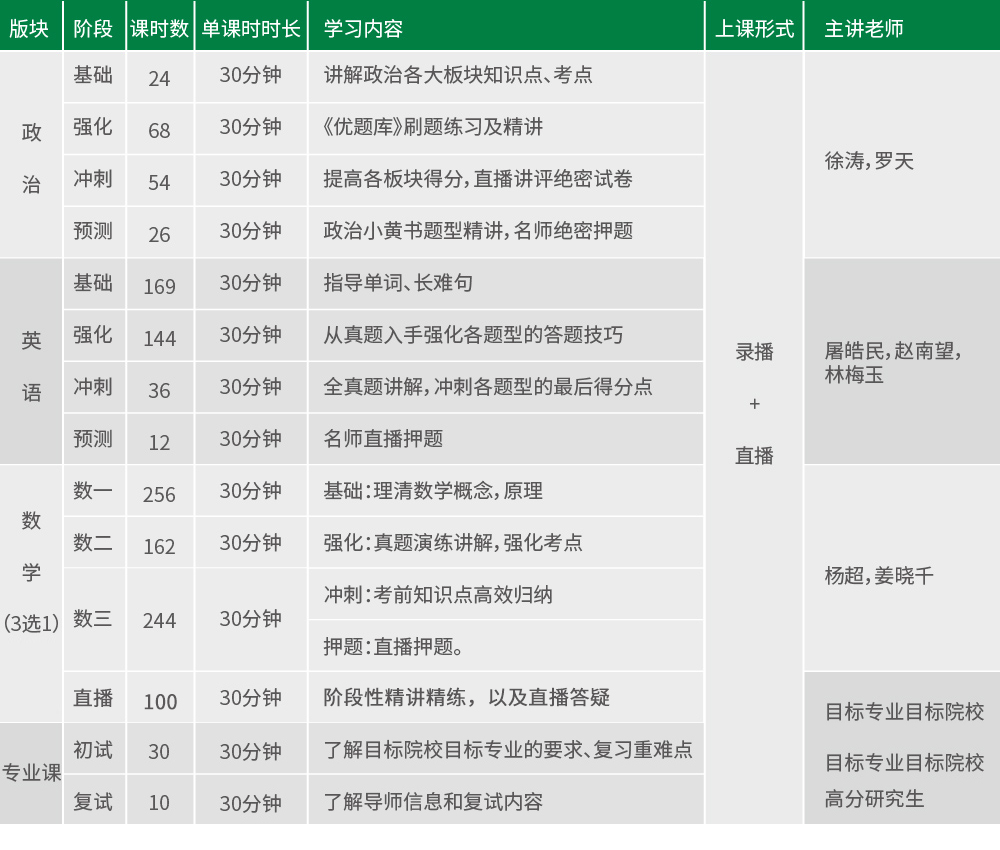
Task: Select the 数三 stage cell
Action: pos(93,619)
